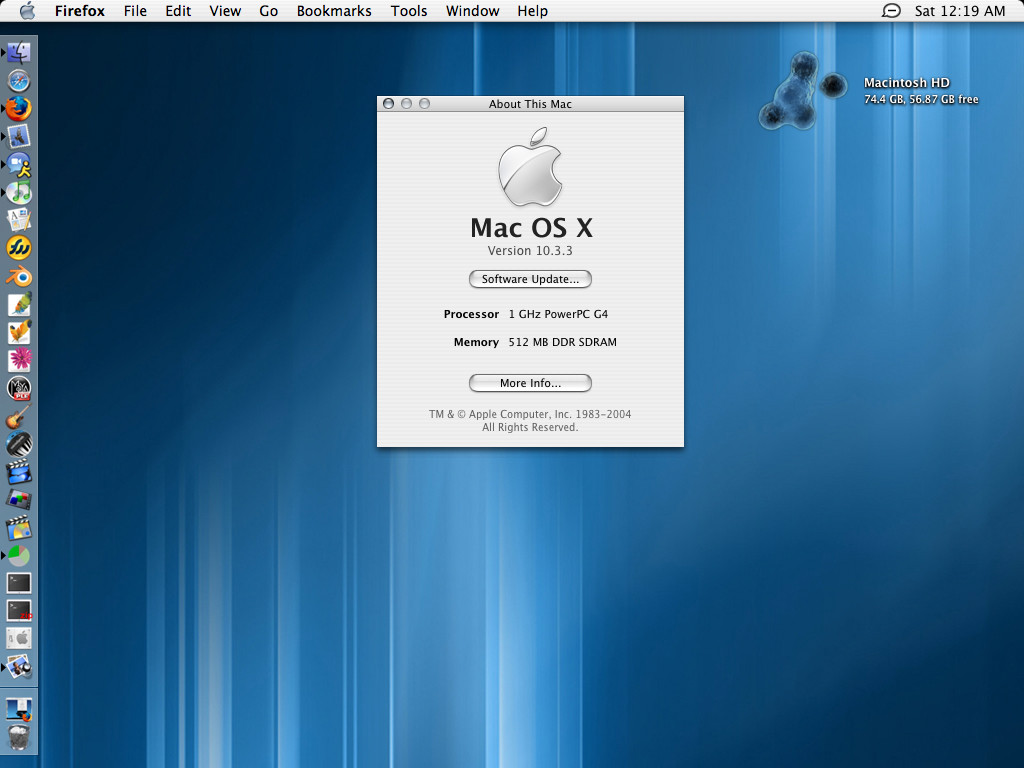Open the clapperboard color-wheel app icon
1024x768 pixels.
[x=19, y=528]
